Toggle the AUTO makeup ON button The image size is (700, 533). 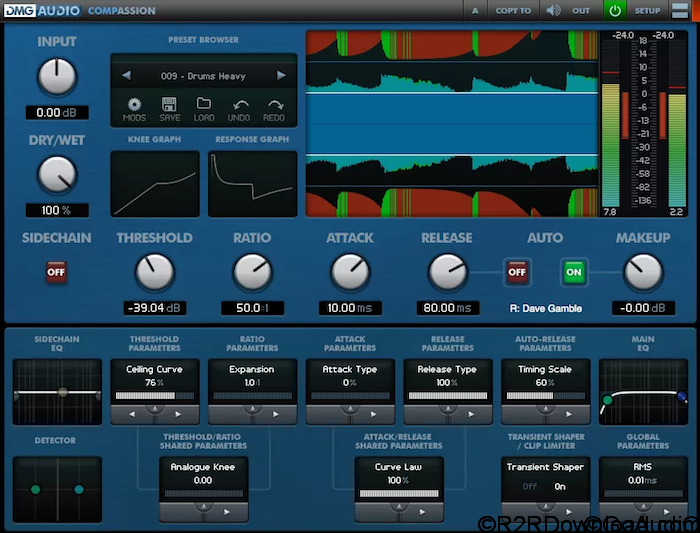tap(574, 272)
